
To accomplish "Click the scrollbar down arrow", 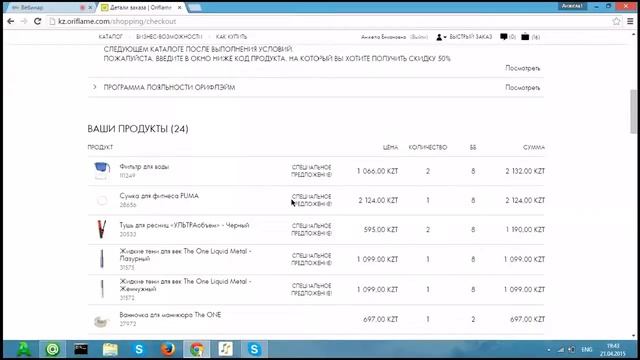I will (633, 336).
